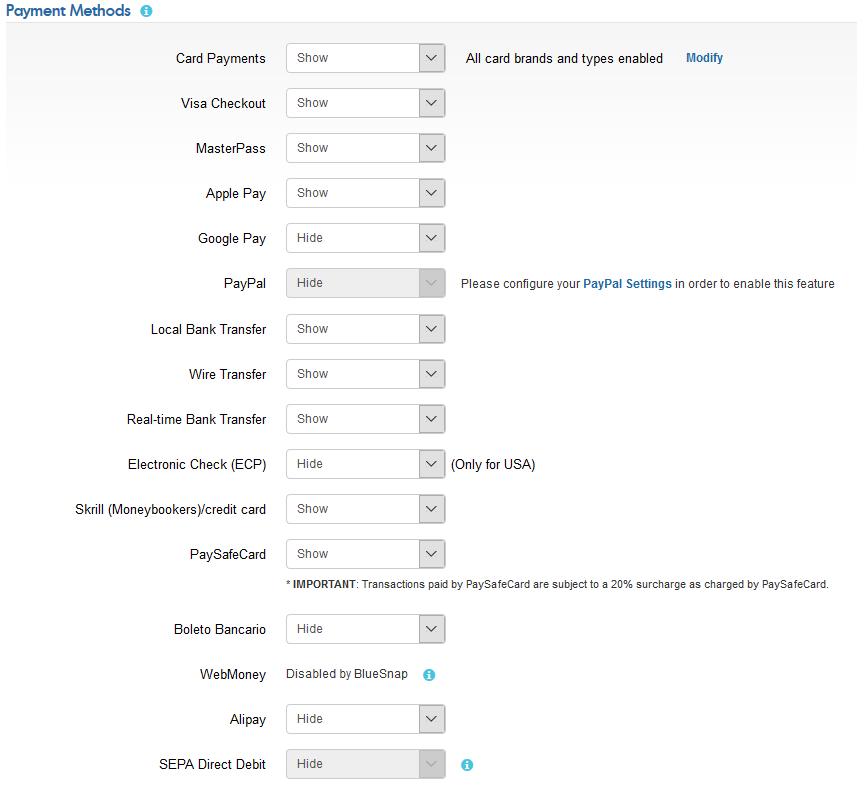The image size is (857, 787).
Task: Open the Alipay dropdown
Action: 366,719
